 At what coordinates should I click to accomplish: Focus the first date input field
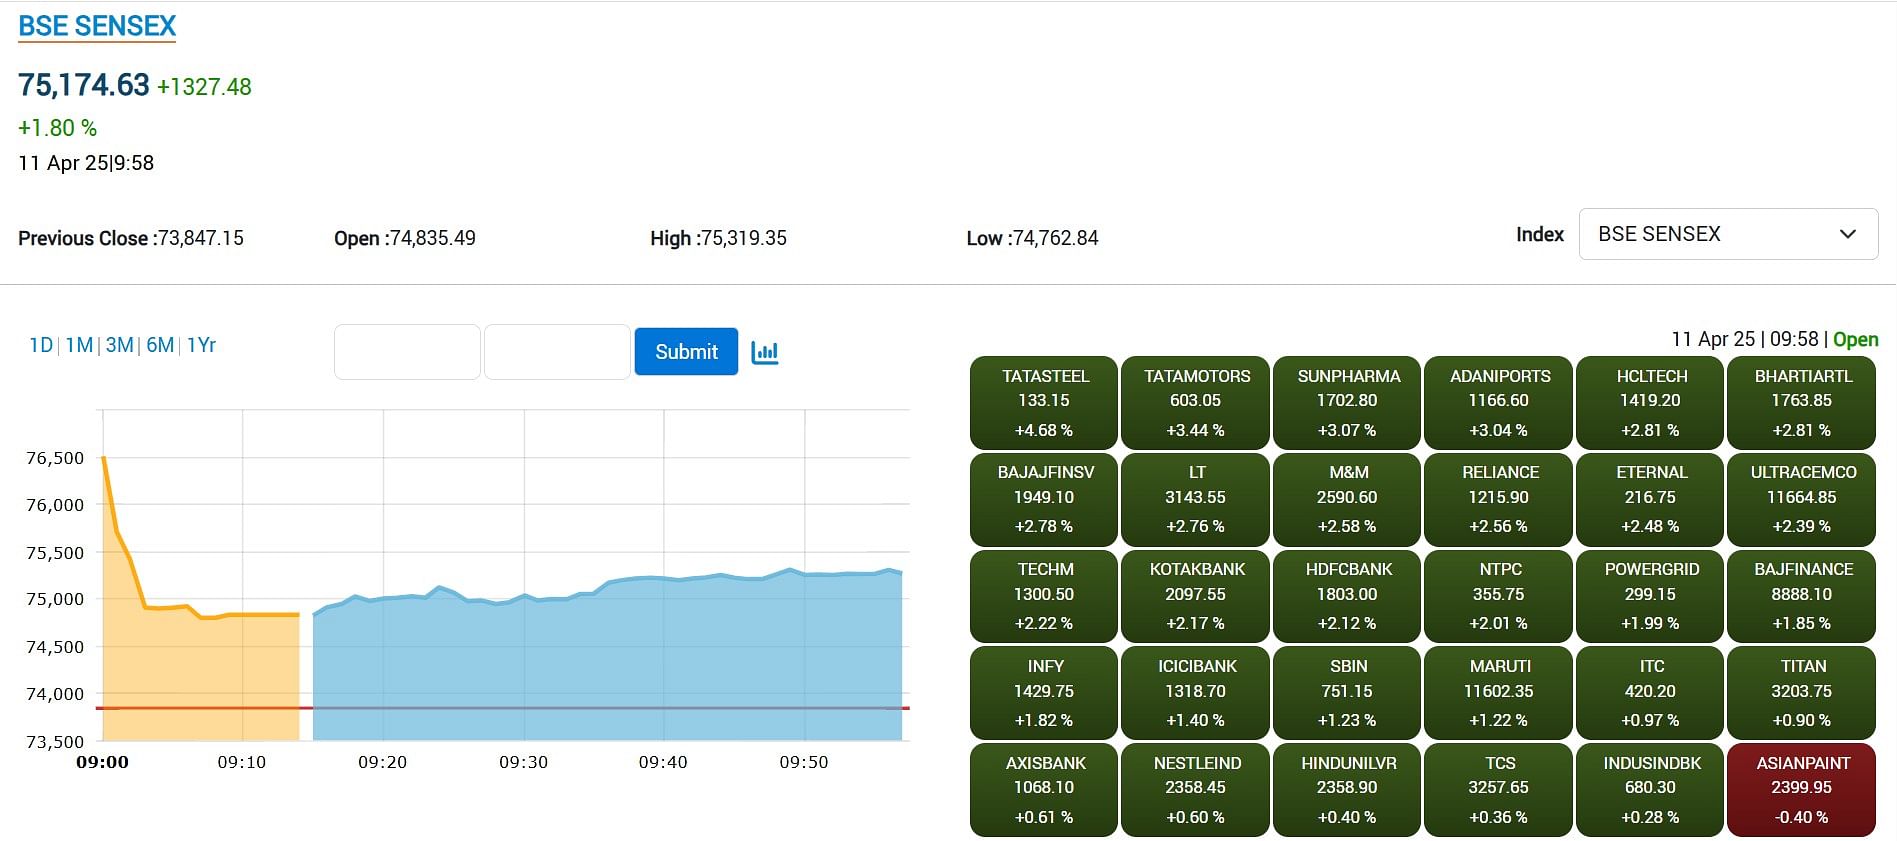(x=407, y=352)
